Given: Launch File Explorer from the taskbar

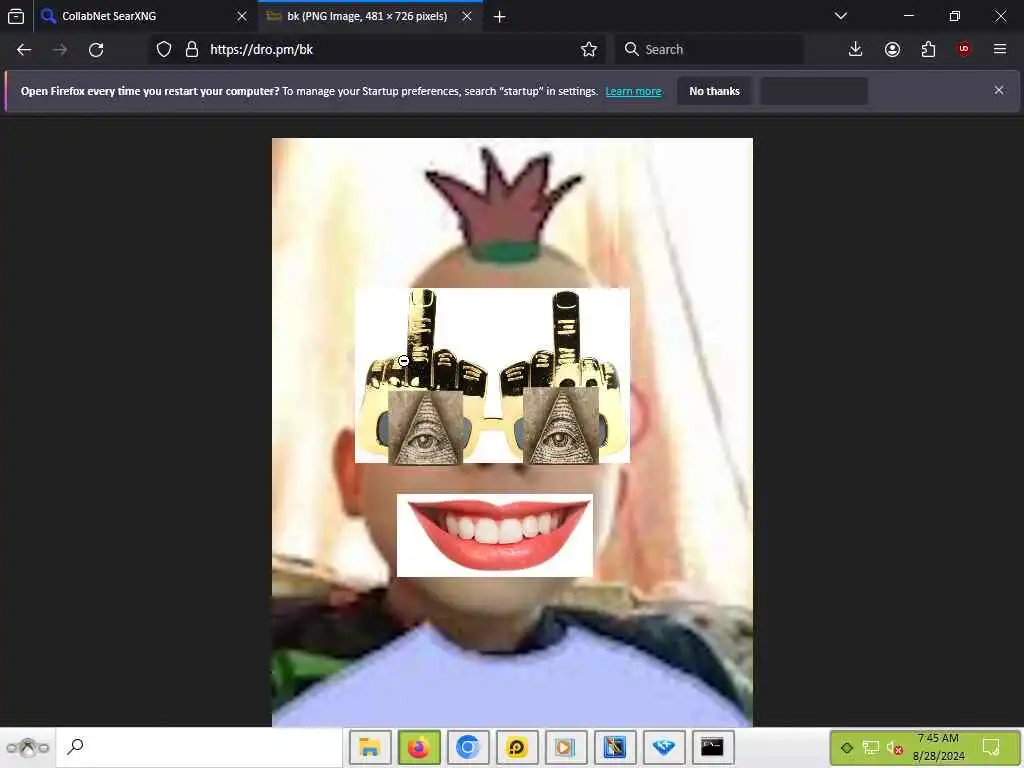Looking at the screenshot, I should tap(370, 747).
